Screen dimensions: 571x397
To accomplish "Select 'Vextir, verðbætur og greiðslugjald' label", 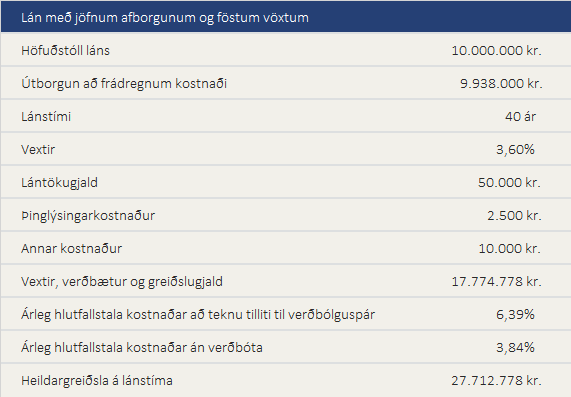I will pyautogui.click(x=122, y=282).
